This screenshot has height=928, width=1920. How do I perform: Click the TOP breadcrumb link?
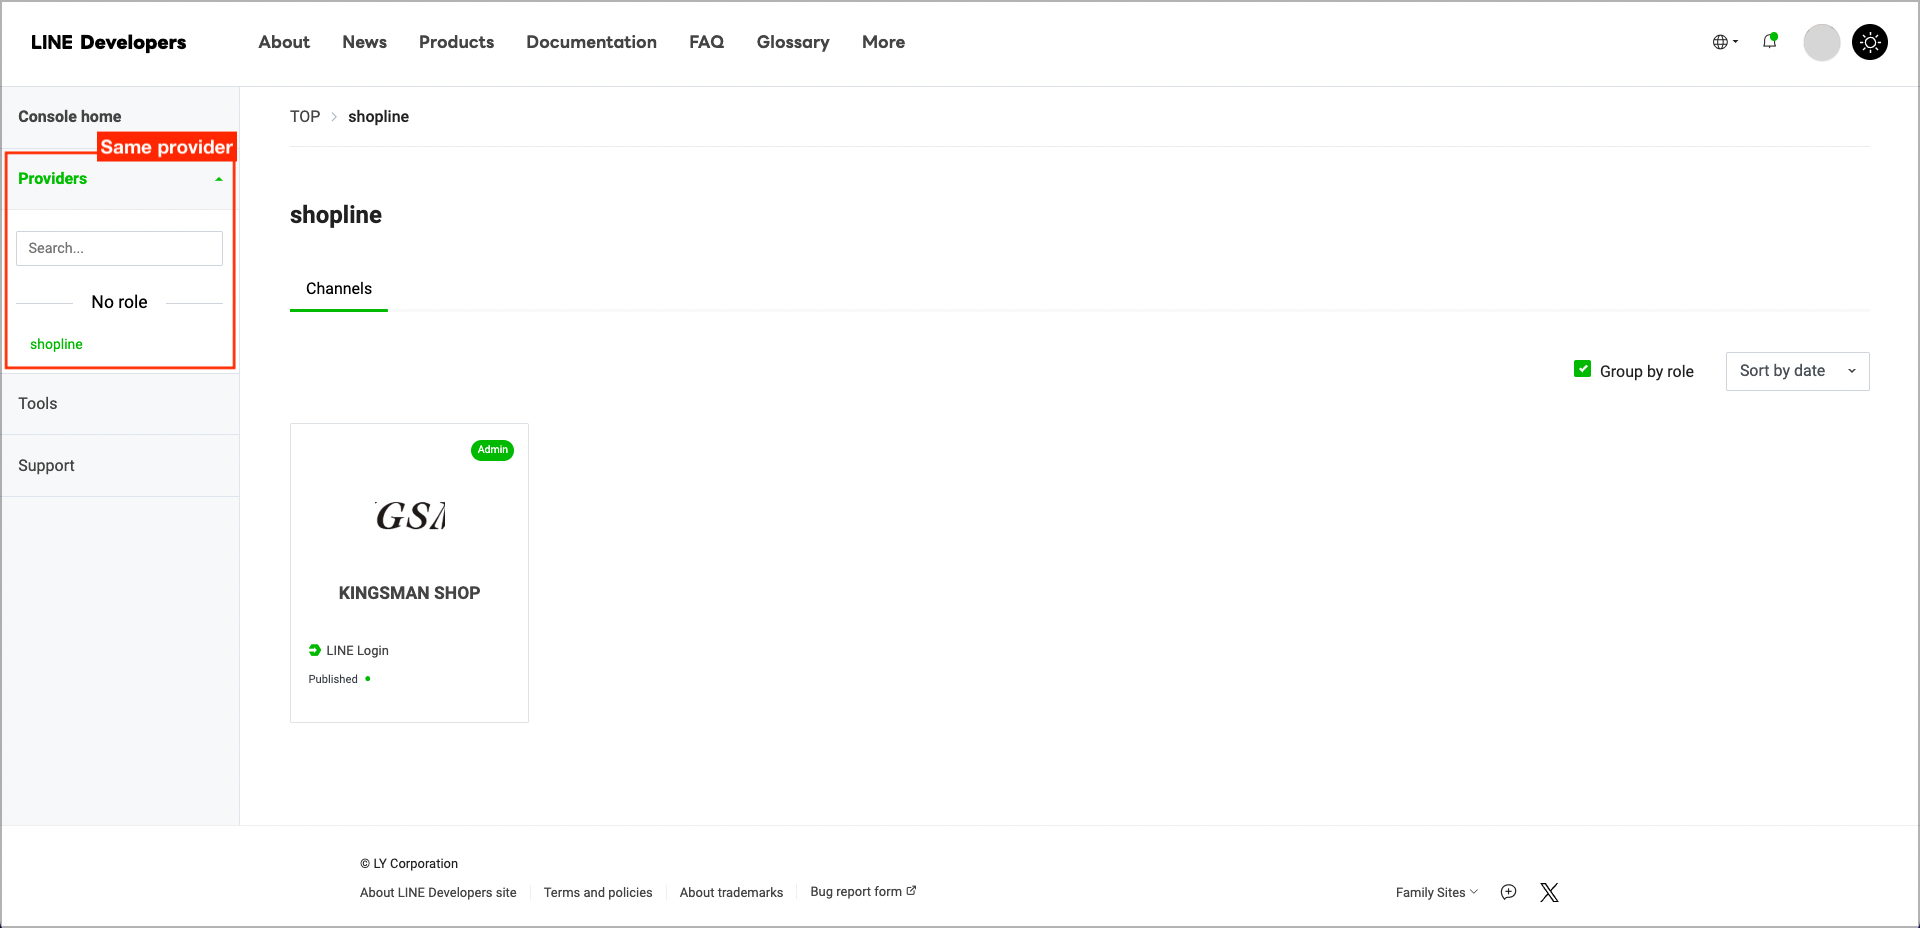[x=305, y=117]
